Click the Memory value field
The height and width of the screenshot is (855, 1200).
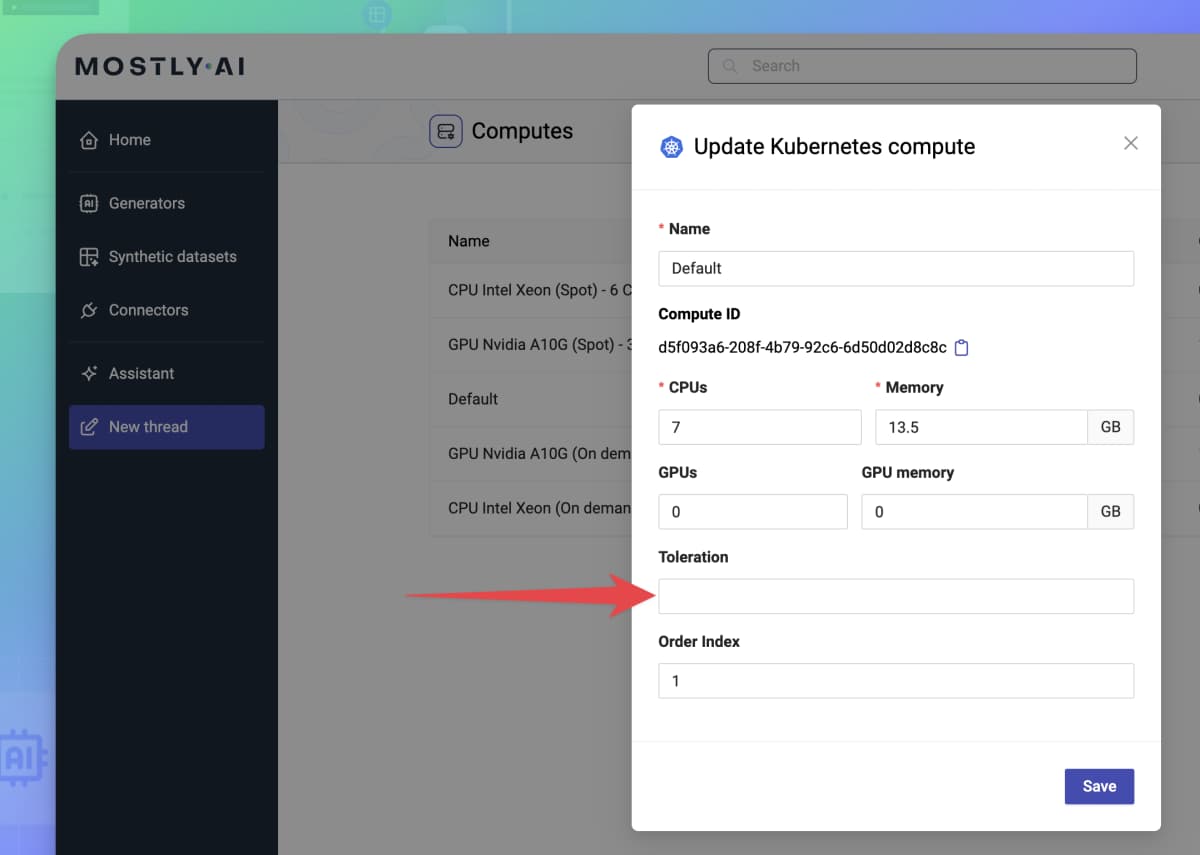(x=980, y=427)
